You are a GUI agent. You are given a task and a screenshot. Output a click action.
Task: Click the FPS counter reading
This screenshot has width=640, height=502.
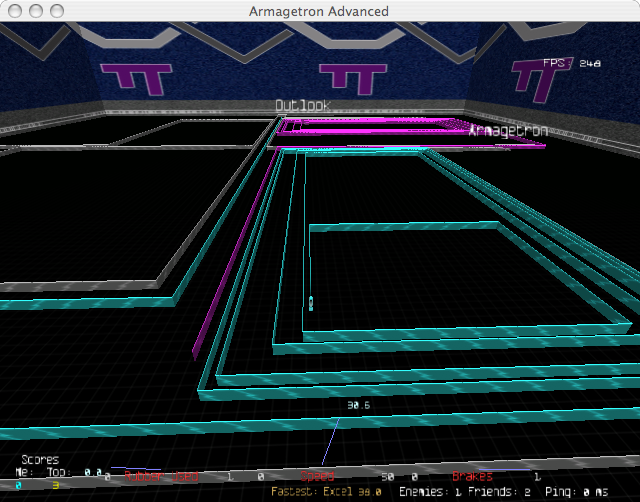coord(572,63)
